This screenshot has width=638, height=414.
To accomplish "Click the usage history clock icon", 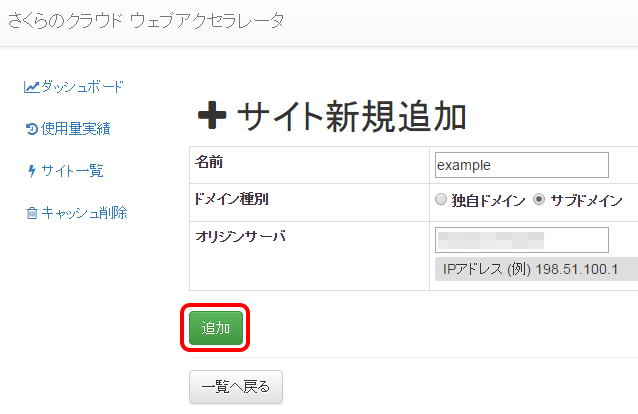I will [32, 129].
